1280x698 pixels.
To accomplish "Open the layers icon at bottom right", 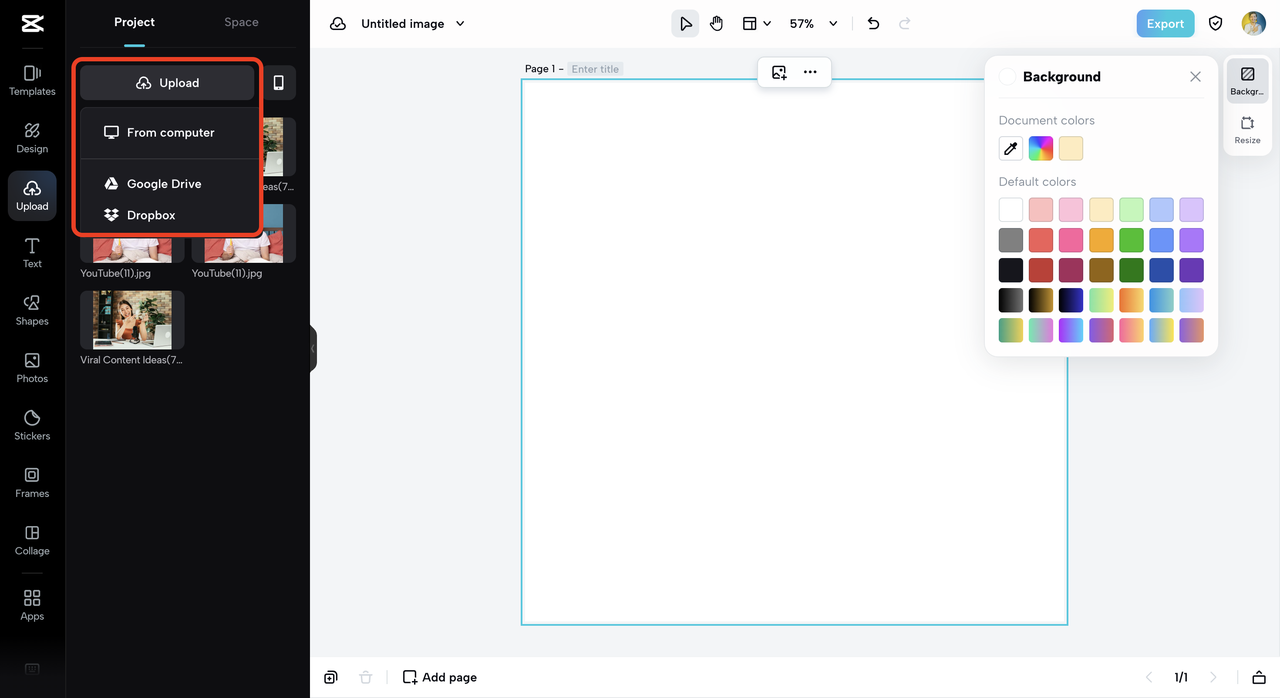I will coord(1259,677).
